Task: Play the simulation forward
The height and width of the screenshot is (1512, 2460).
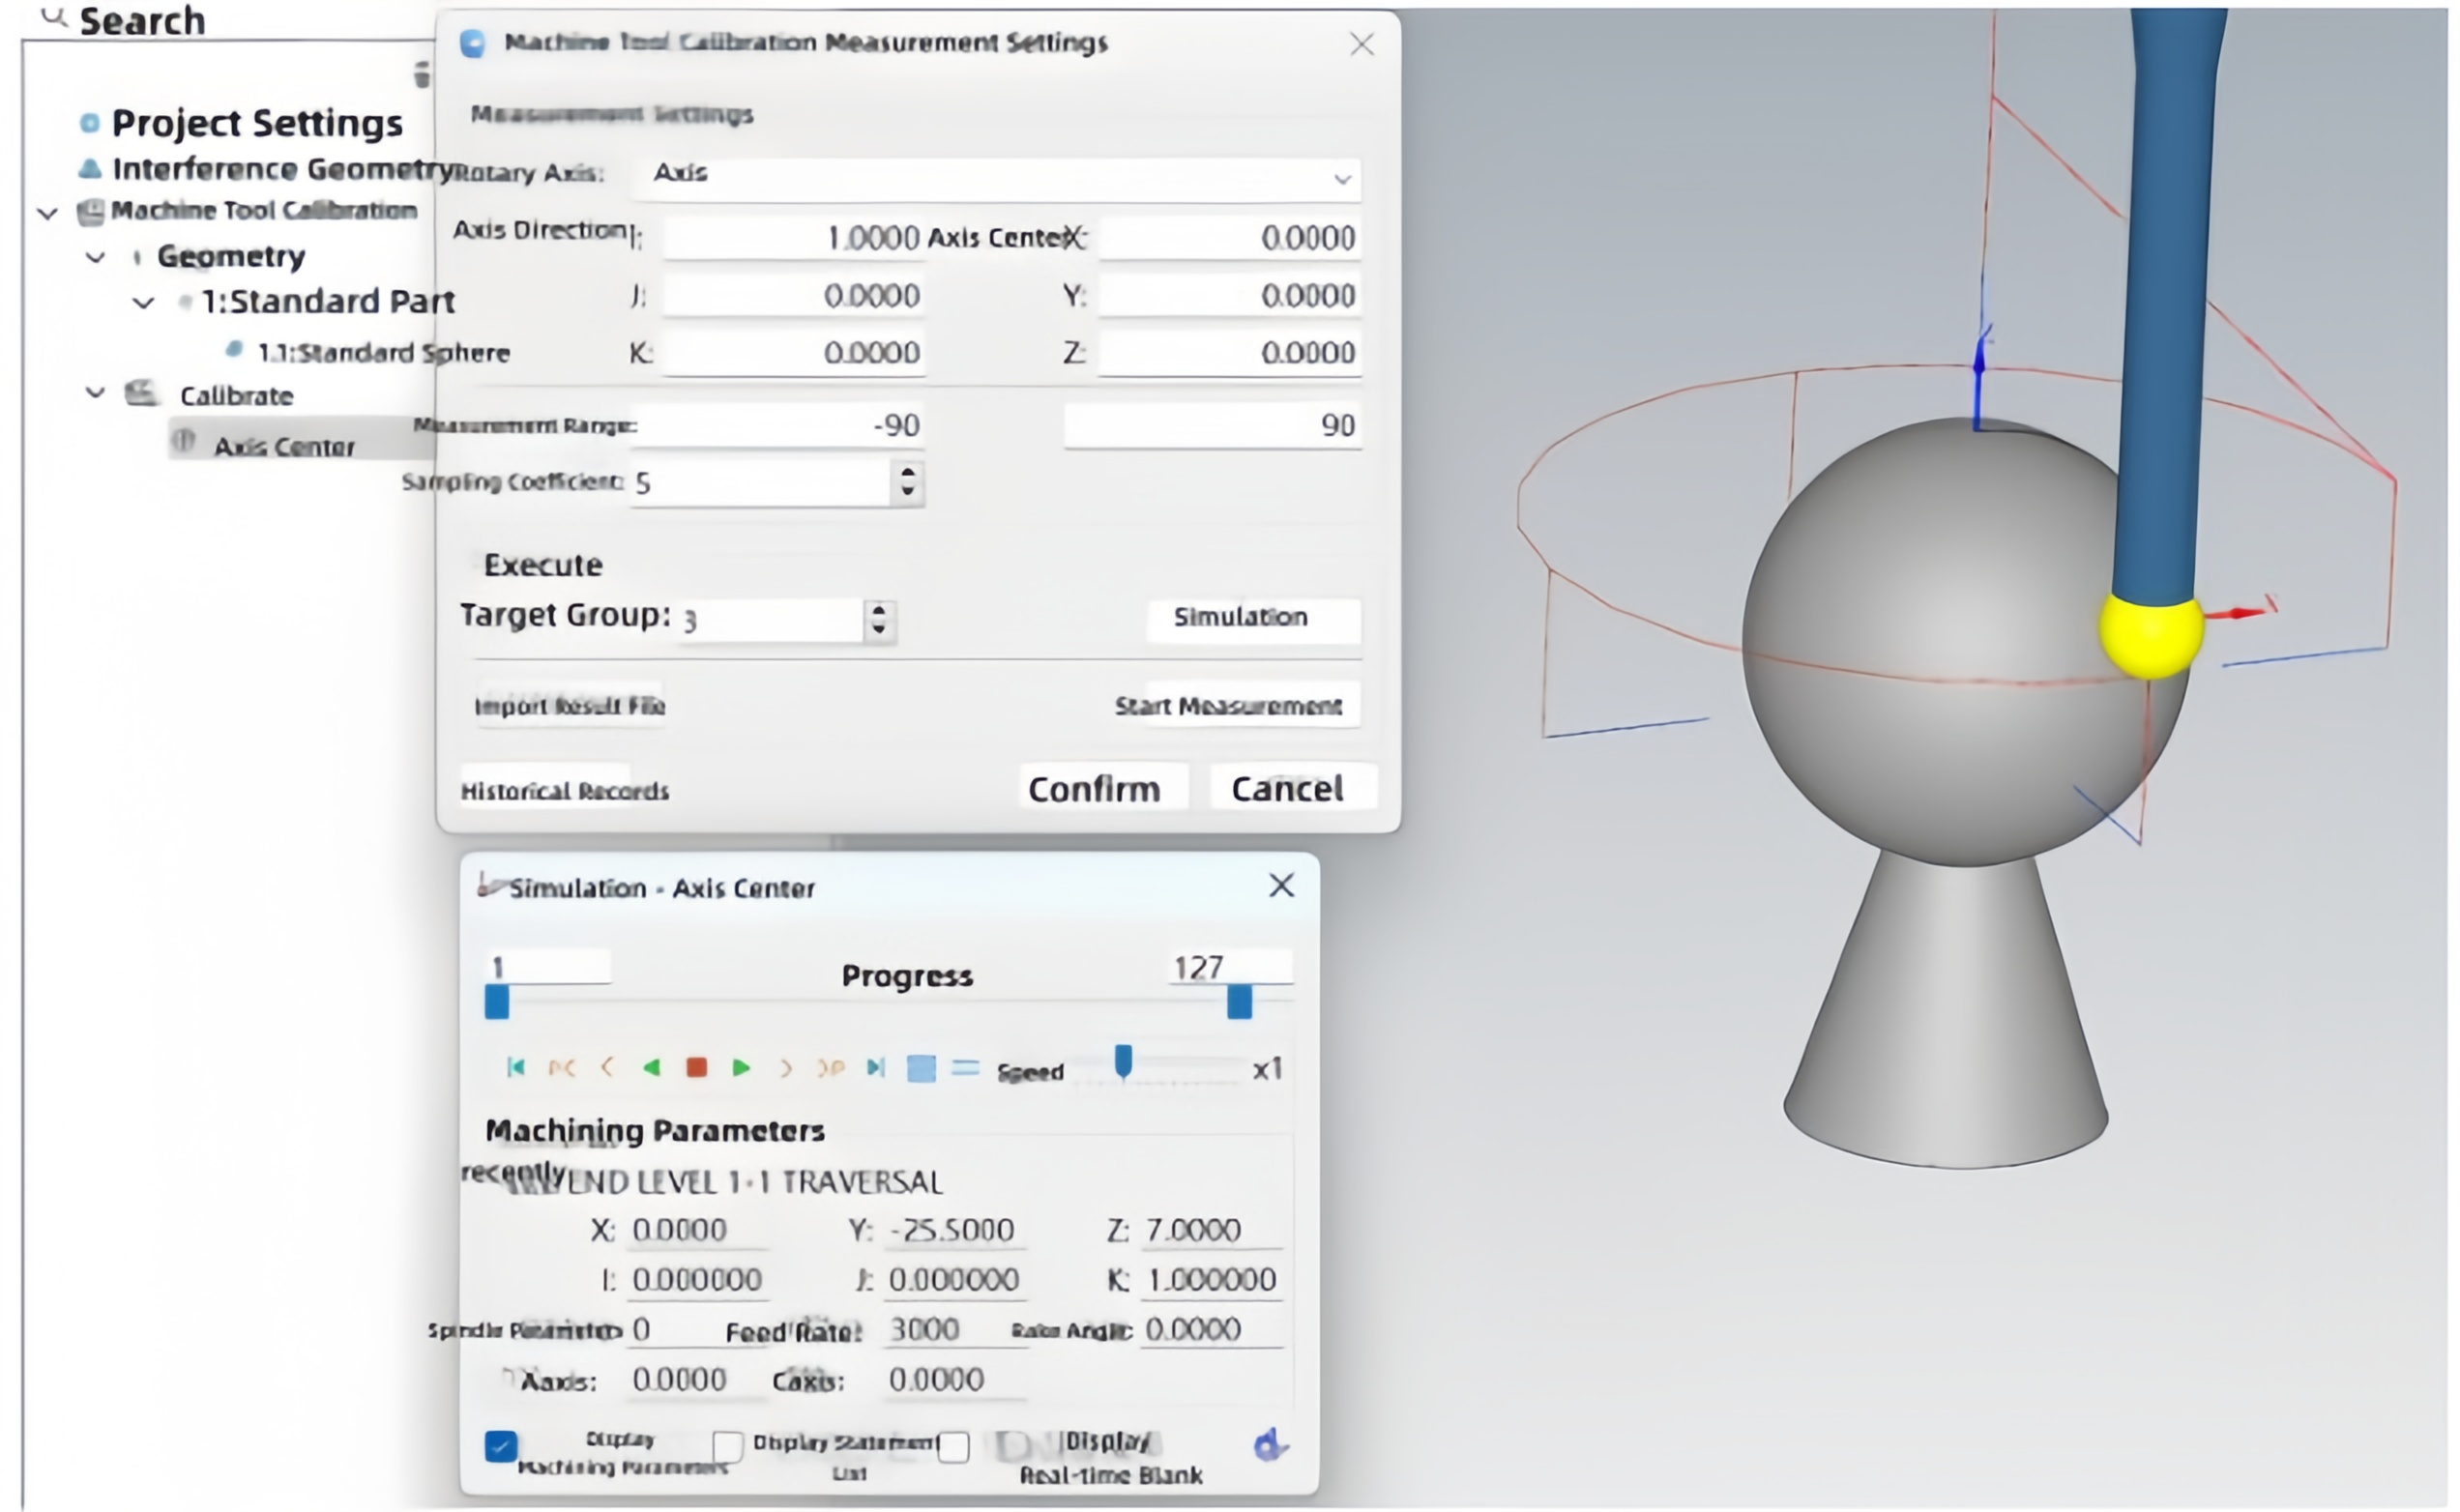Action: coord(741,1068)
